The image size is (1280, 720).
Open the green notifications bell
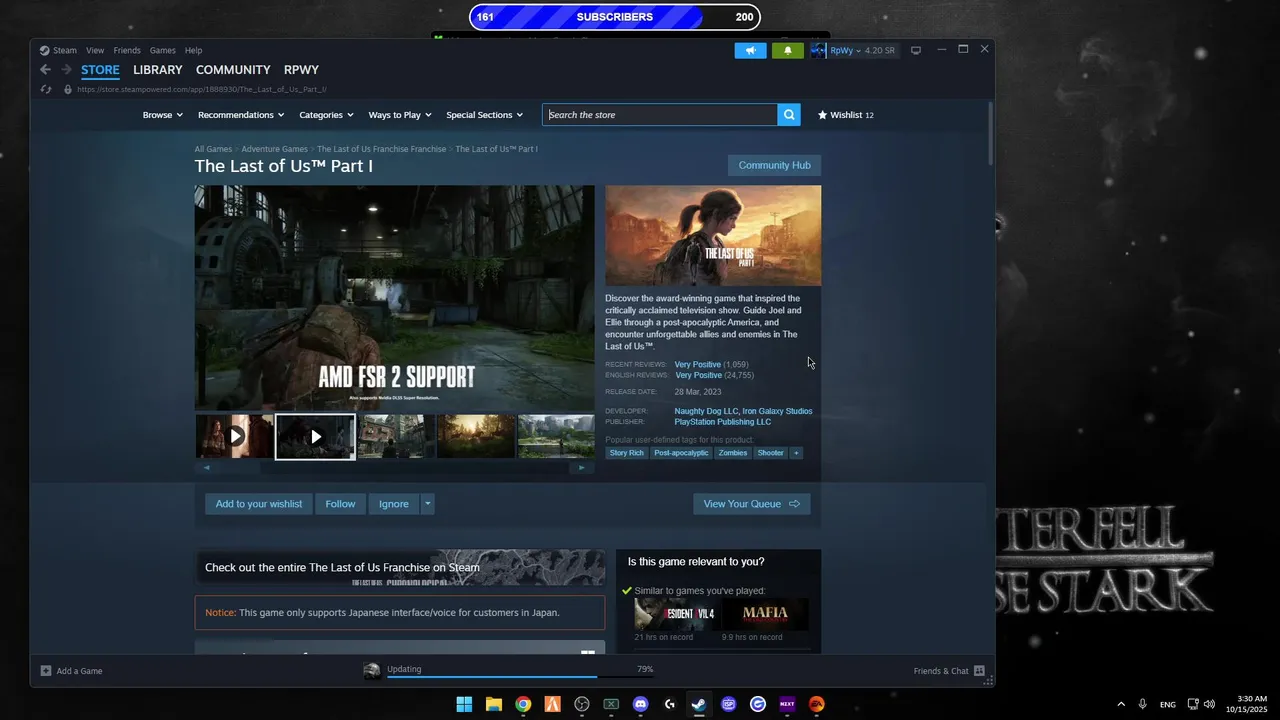(x=787, y=50)
